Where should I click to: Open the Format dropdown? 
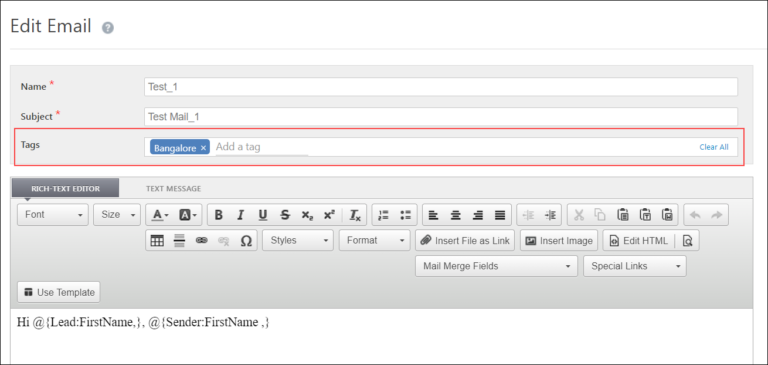pyautogui.click(x=375, y=241)
